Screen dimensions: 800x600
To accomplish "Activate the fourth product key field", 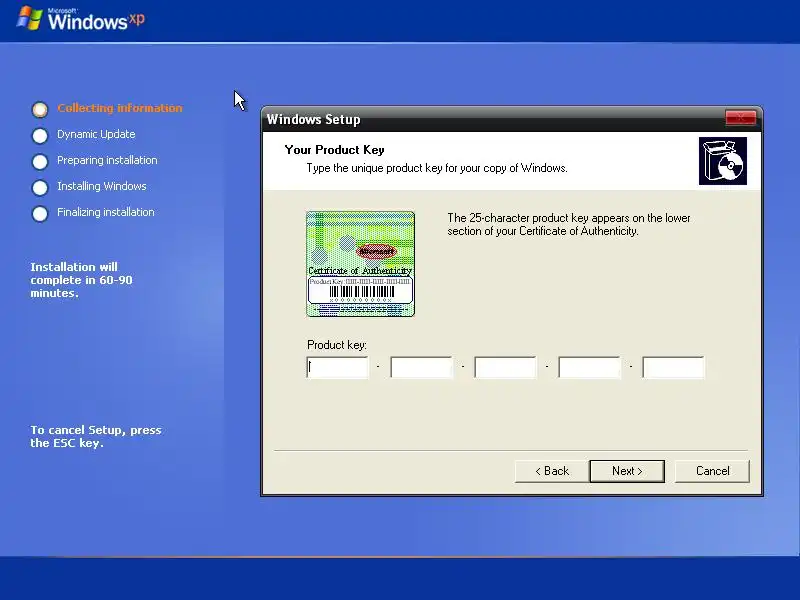I will (x=589, y=367).
